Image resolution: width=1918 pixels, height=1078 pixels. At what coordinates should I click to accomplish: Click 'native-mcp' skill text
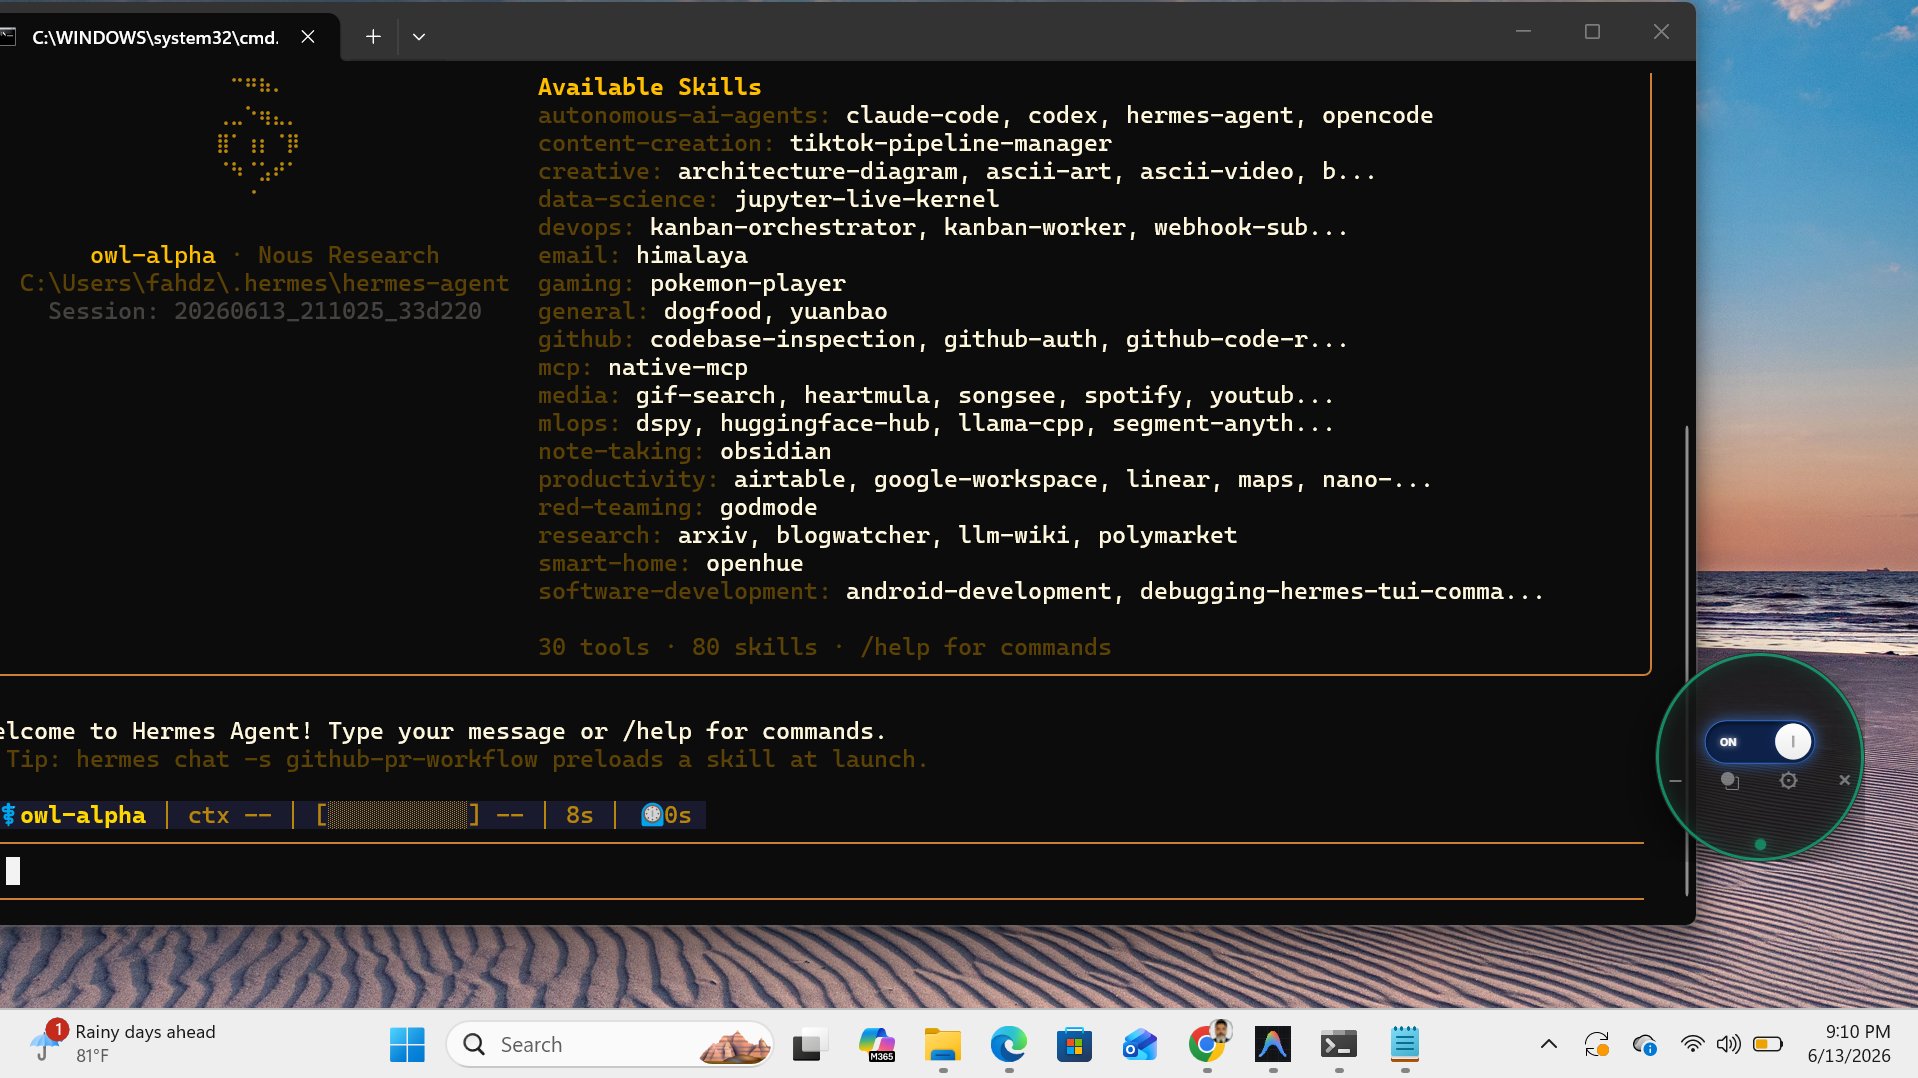click(677, 367)
